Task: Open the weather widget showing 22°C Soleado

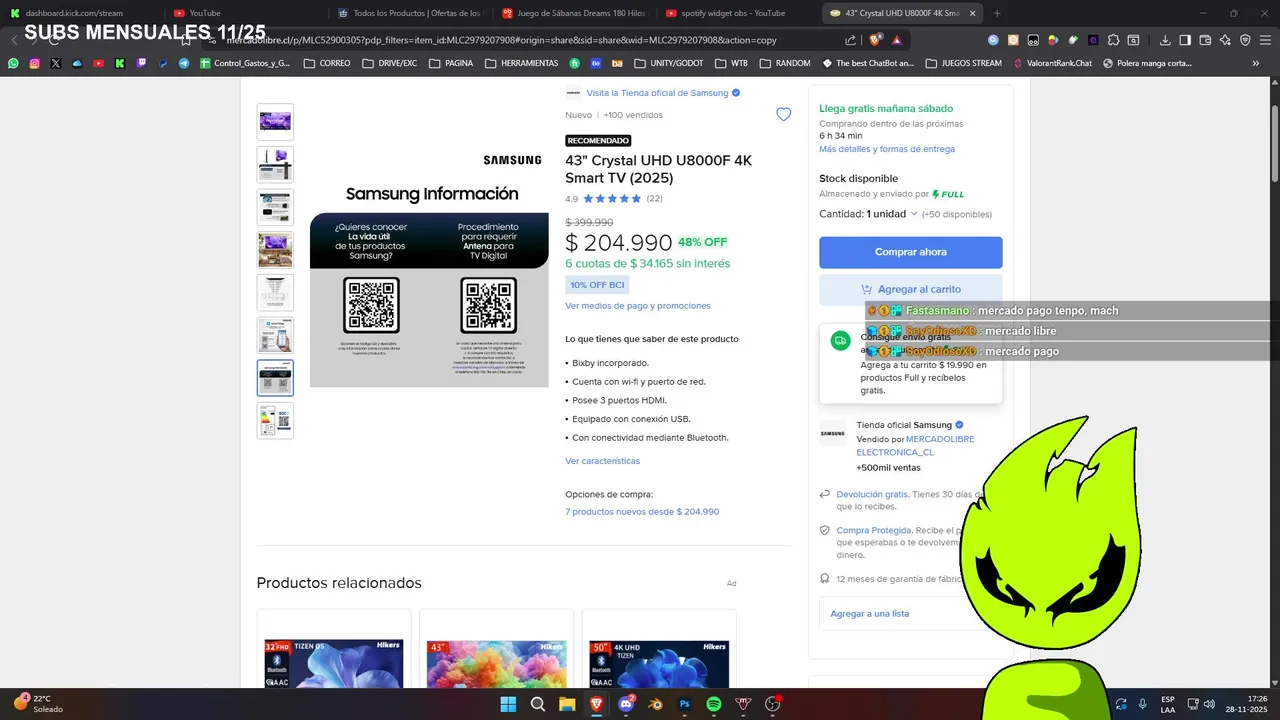Action: [38, 703]
